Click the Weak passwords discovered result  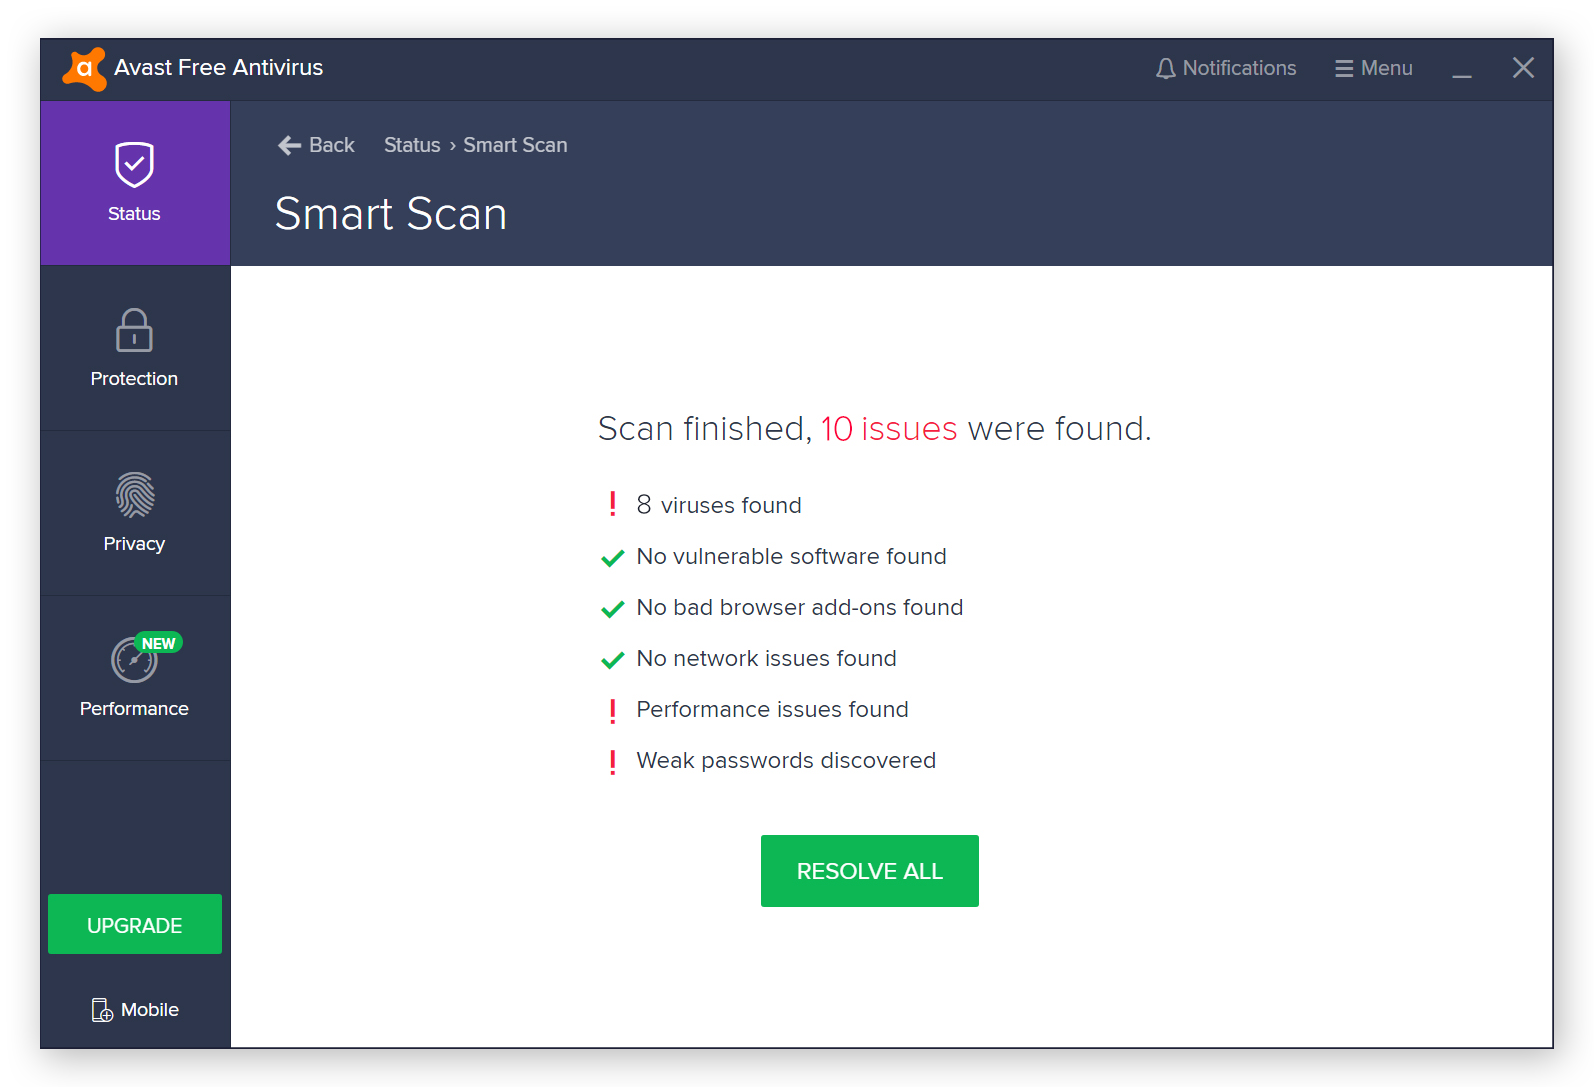pos(786,760)
